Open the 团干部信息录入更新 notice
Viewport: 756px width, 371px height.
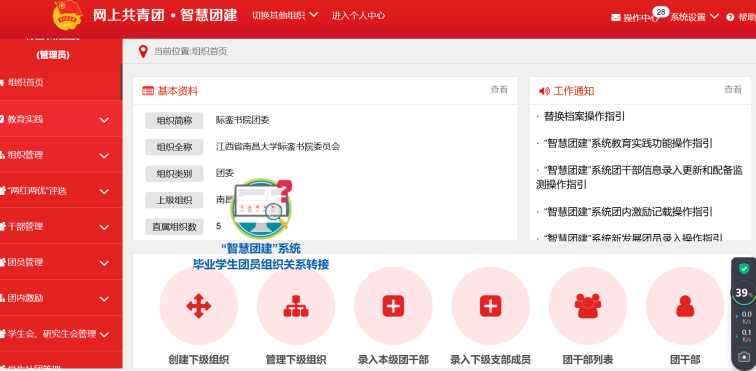point(640,177)
